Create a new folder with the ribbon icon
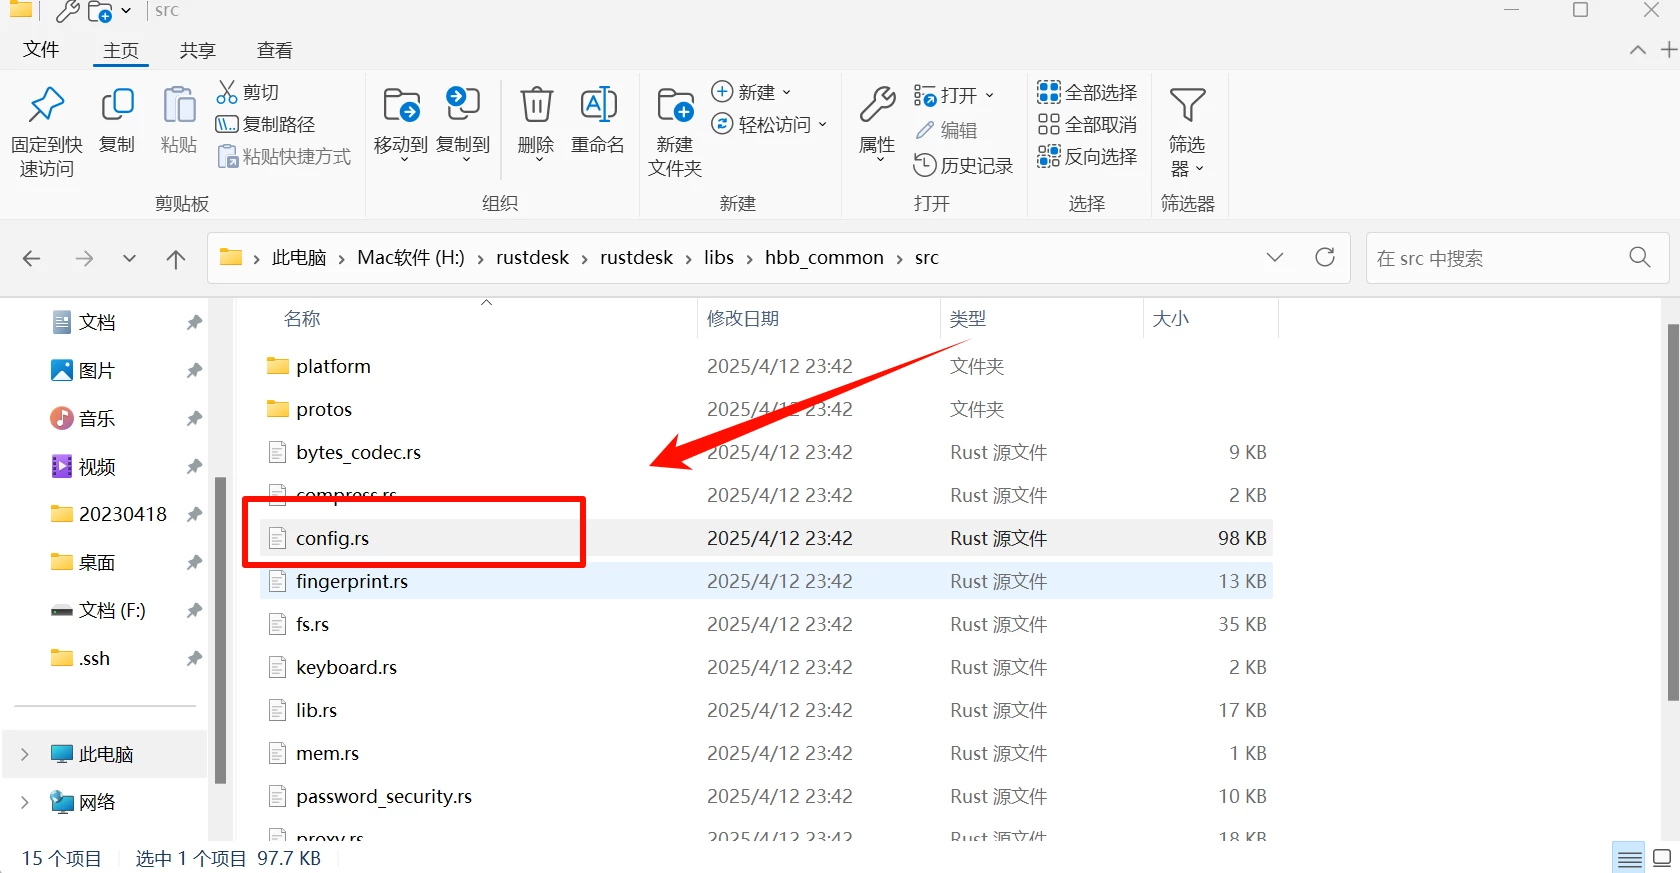 pos(675,106)
